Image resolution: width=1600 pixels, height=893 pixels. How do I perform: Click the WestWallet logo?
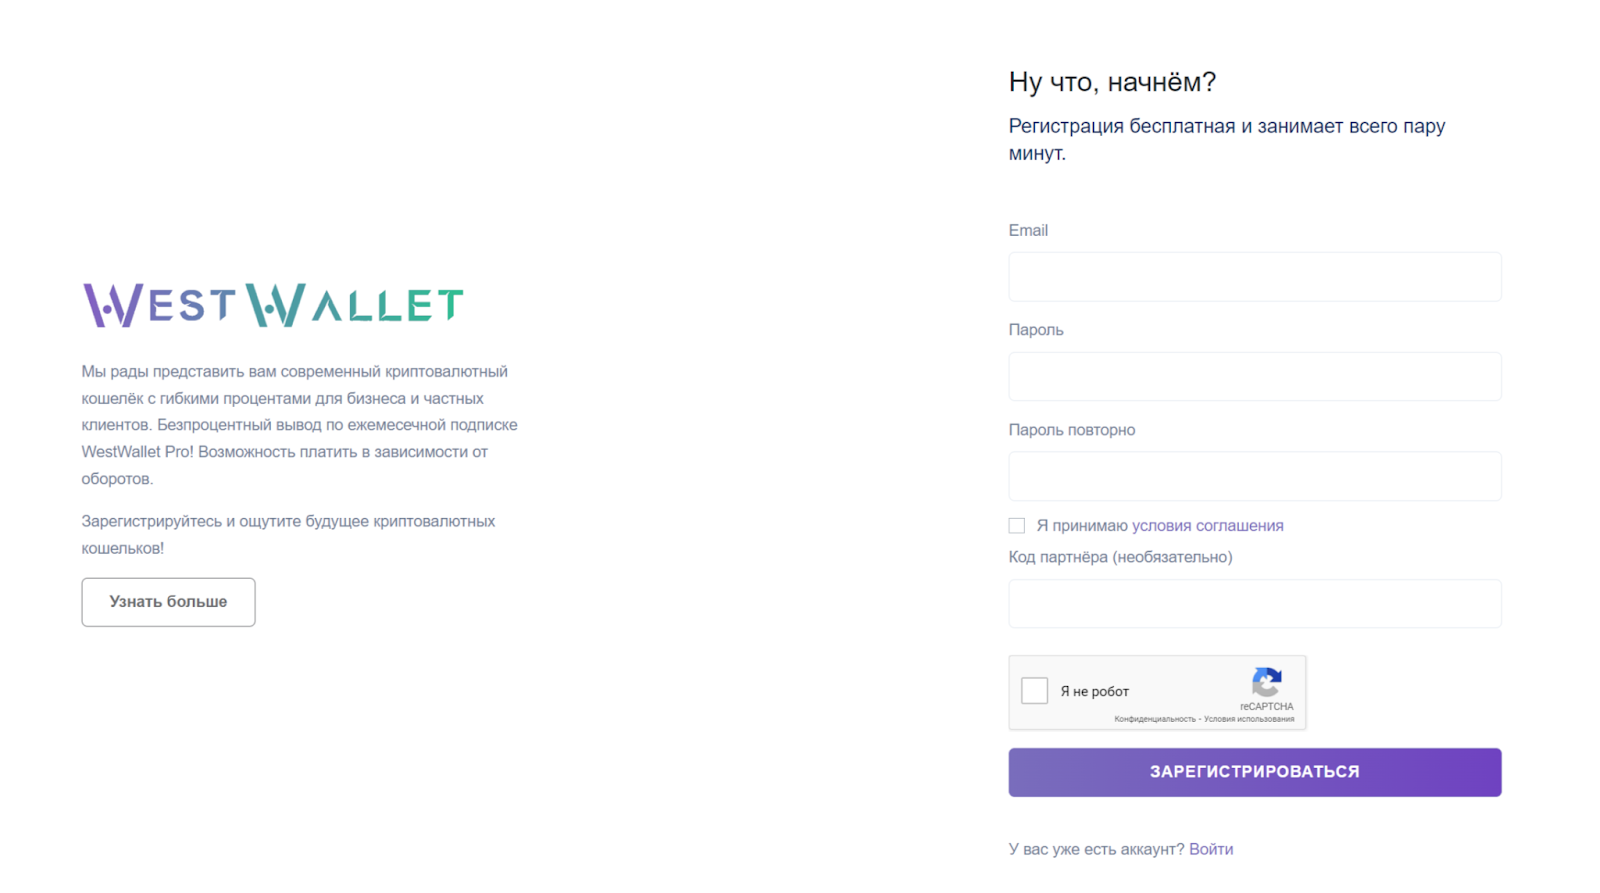[273, 305]
